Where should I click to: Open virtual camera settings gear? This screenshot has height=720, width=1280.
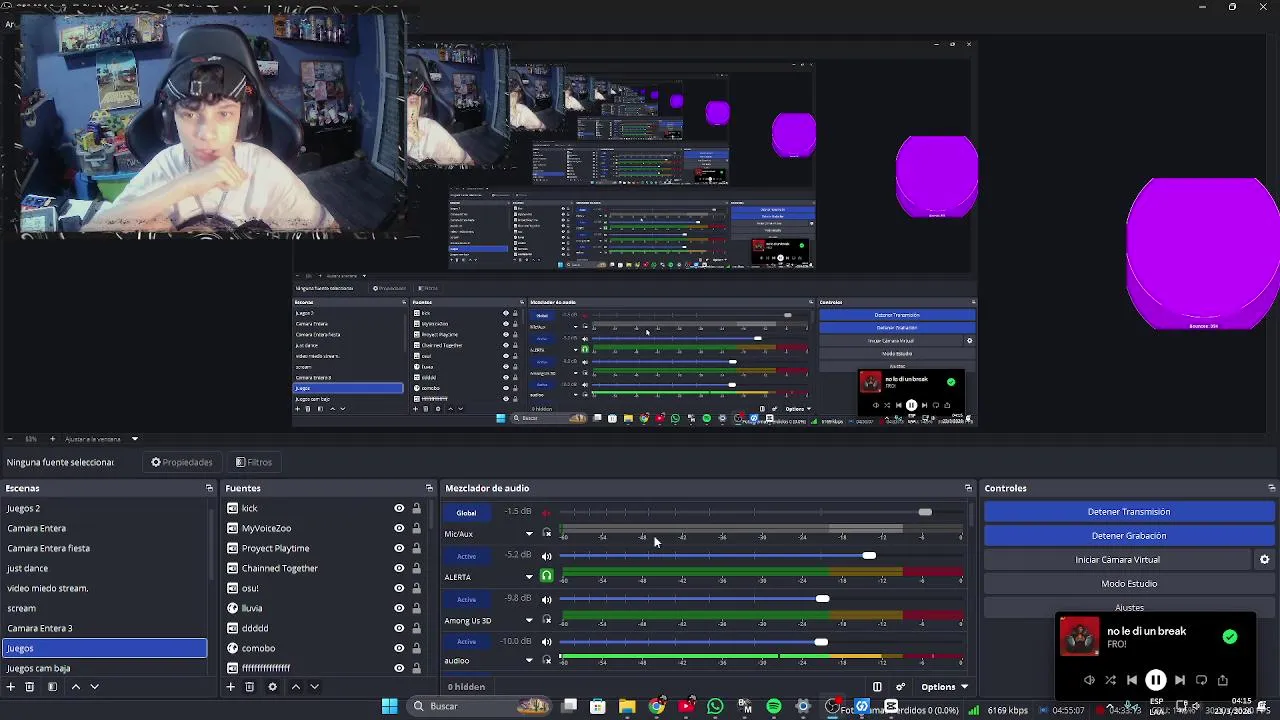(x=1264, y=560)
